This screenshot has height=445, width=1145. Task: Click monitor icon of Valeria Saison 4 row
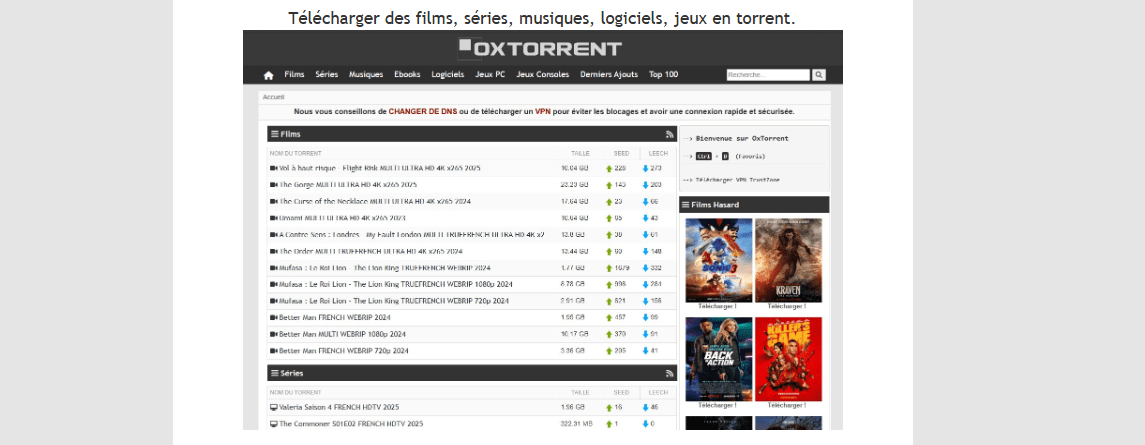(x=274, y=407)
